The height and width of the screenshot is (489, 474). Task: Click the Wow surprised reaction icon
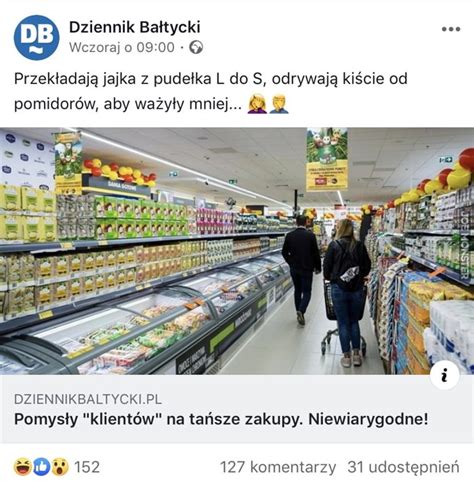coord(60,467)
